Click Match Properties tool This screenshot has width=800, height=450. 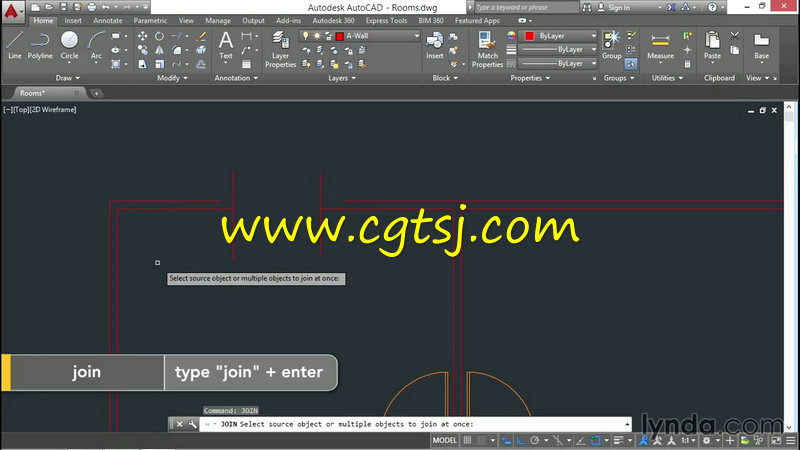click(487, 49)
